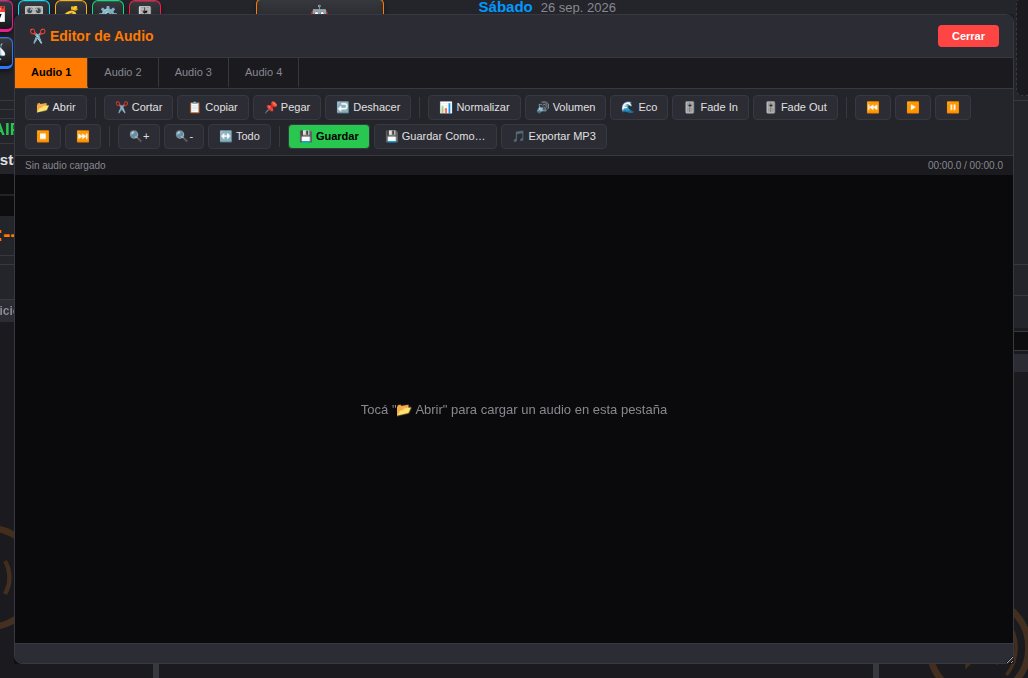The height and width of the screenshot is (678, 1028).
Task: Start playback with play icon
Action: click(913, 108)
